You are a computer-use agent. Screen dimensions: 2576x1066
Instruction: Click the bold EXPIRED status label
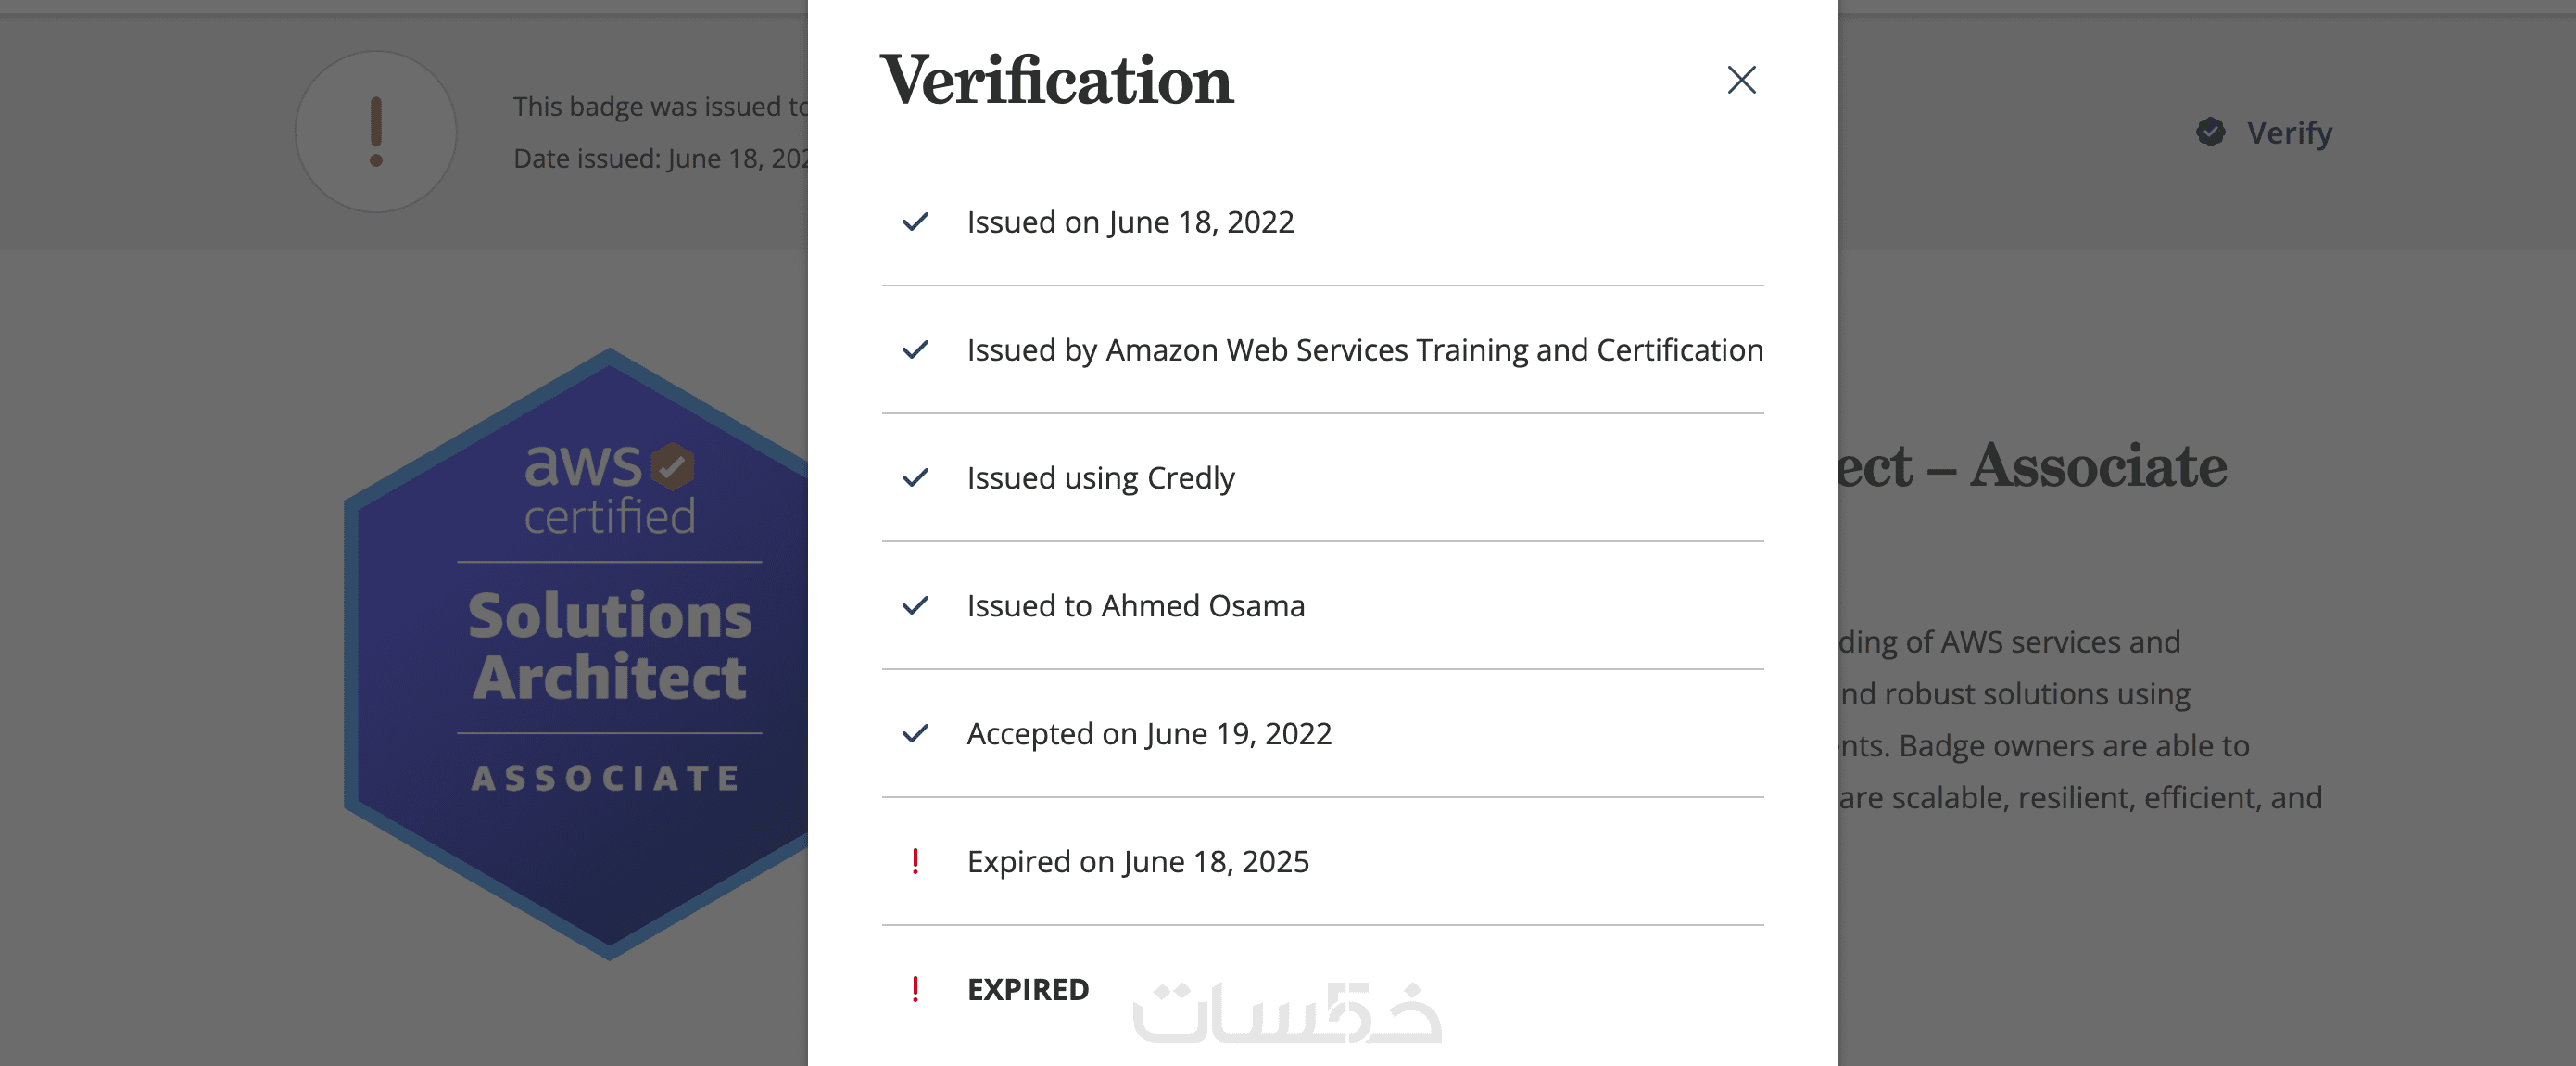click(1027, 989)
